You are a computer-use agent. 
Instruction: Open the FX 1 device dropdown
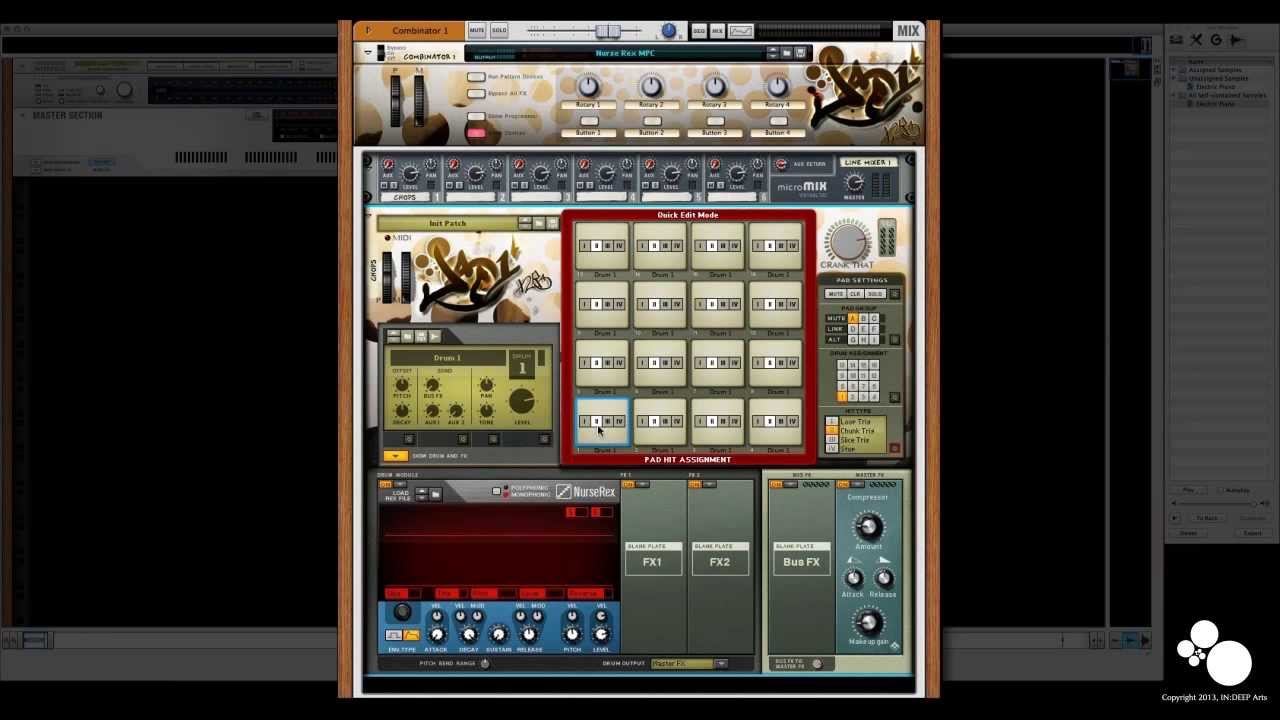642,484
